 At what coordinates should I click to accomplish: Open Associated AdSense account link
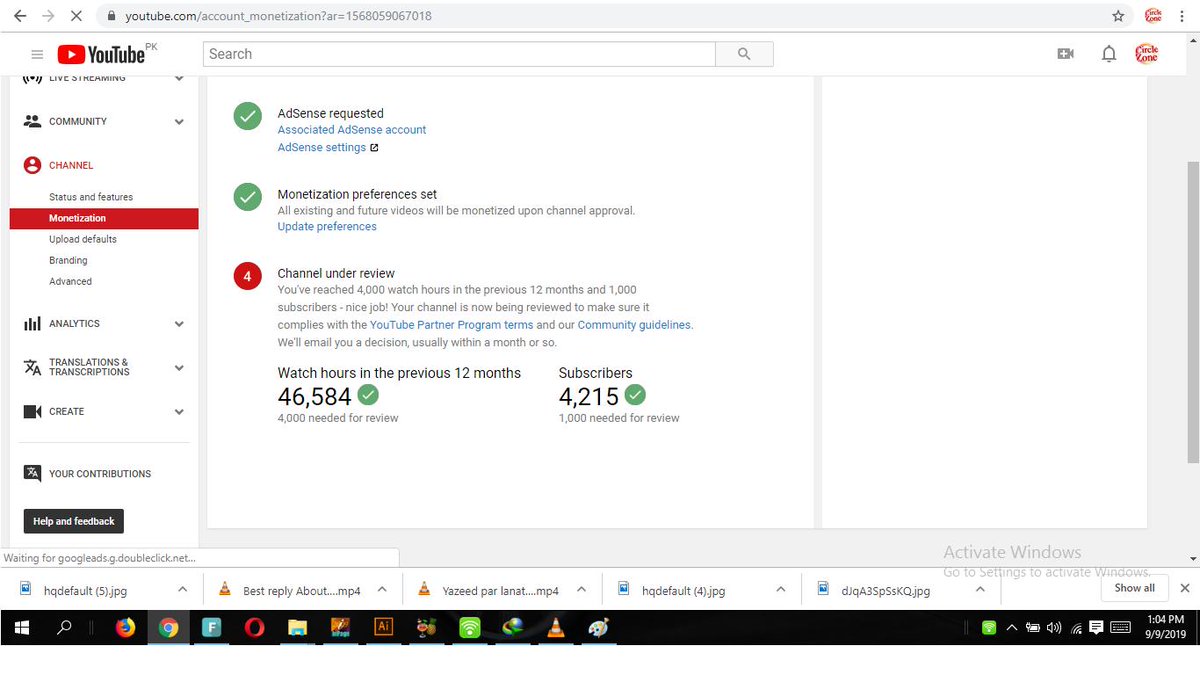coord(352,130)
